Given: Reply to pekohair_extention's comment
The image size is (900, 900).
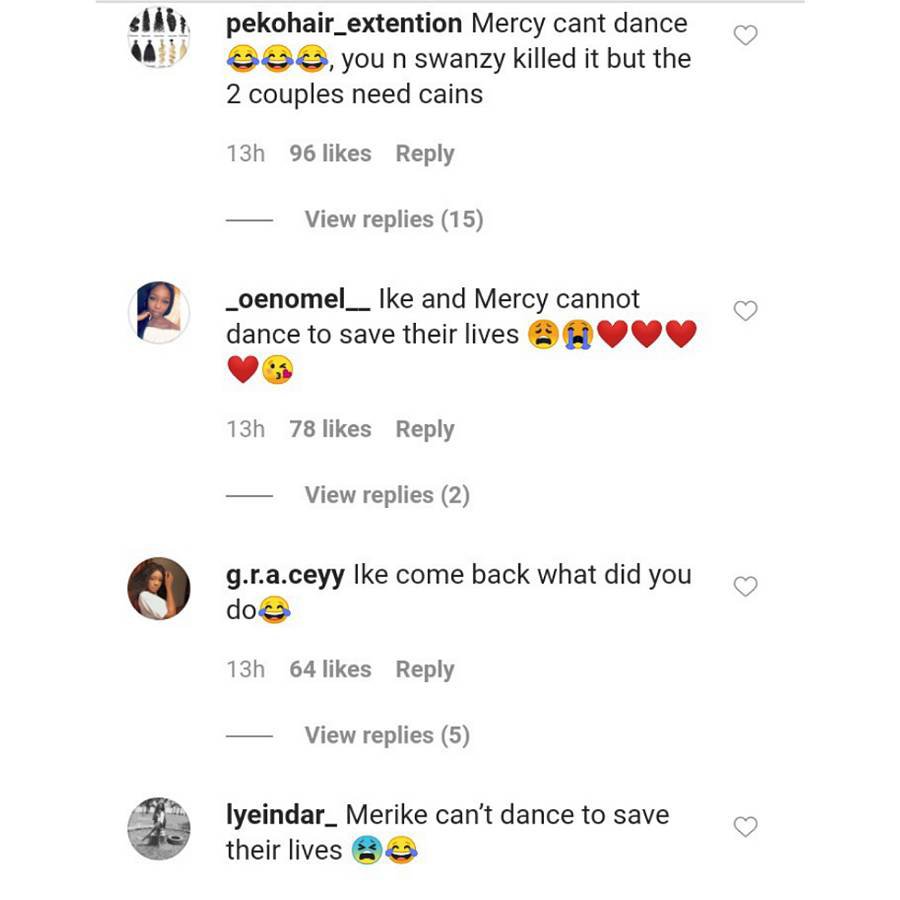Looking at the screenshot, I should (x=425, y=154).
